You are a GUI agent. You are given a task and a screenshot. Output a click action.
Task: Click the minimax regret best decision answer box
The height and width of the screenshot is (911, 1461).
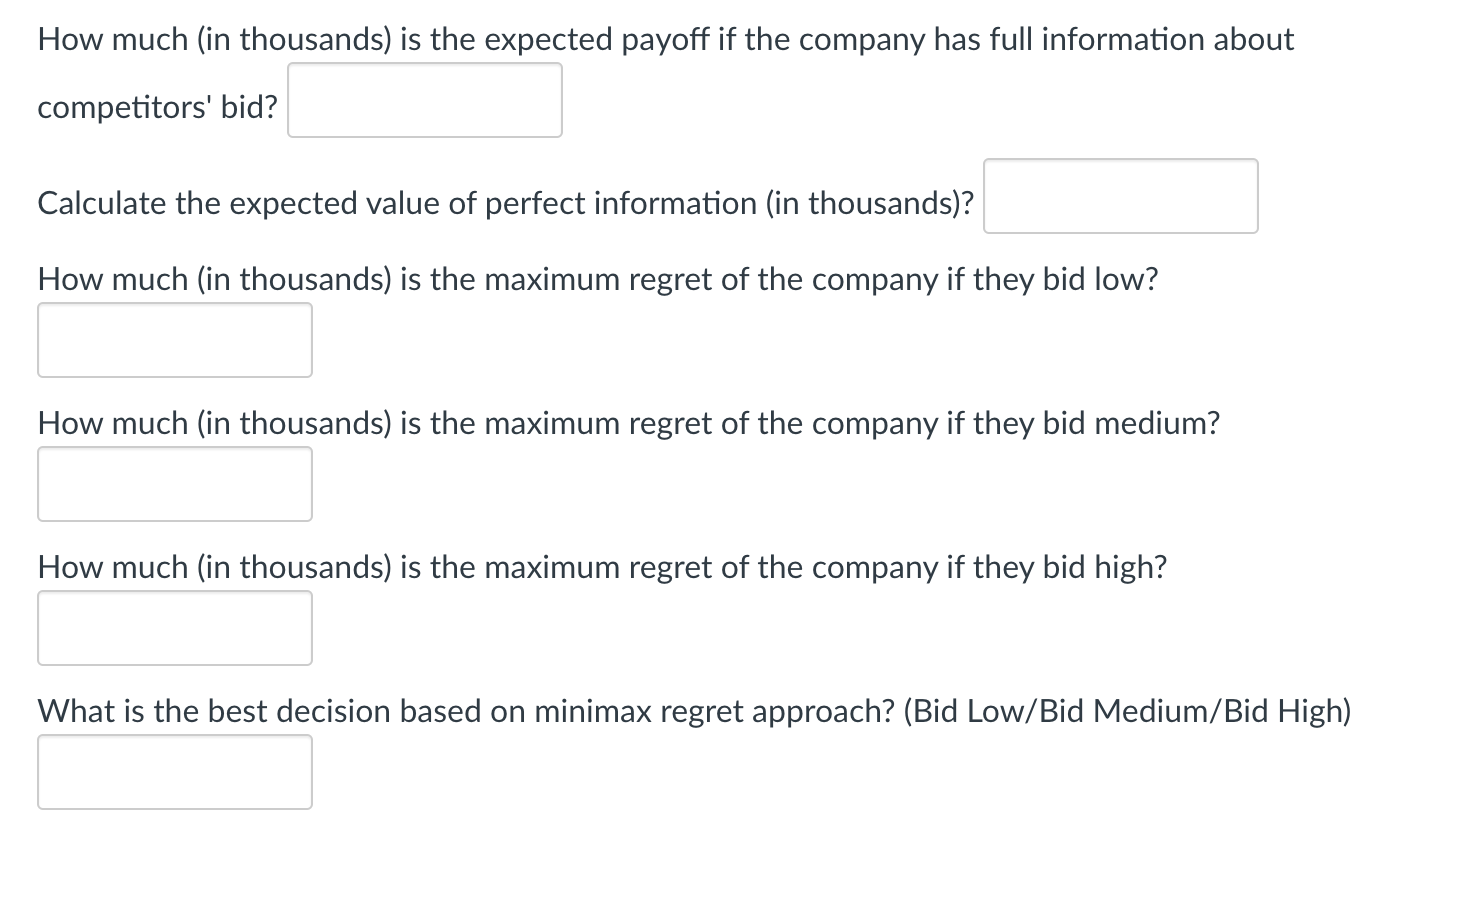pyautogui.click(x=175, y=772)
